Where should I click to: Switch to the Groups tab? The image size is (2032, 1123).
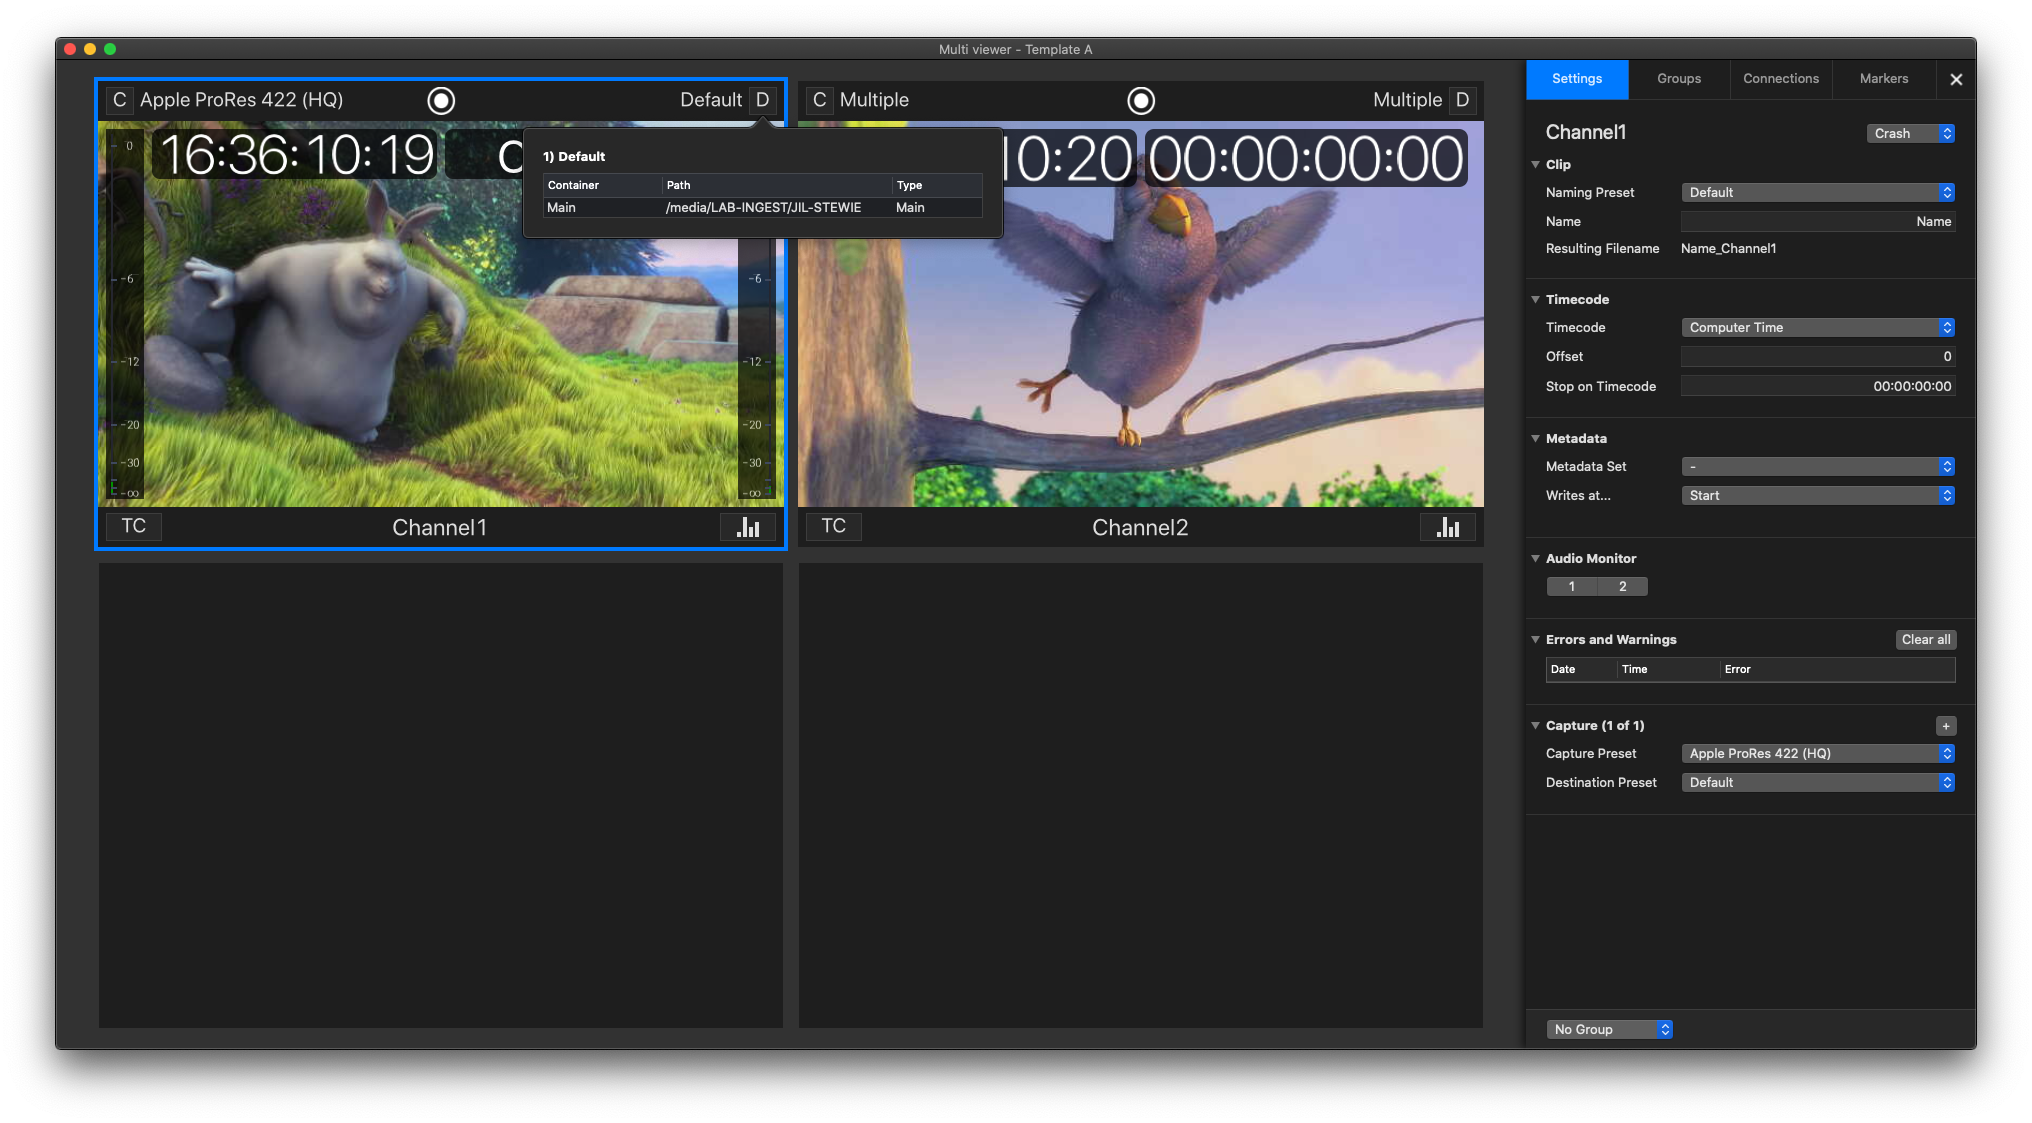1679,79
